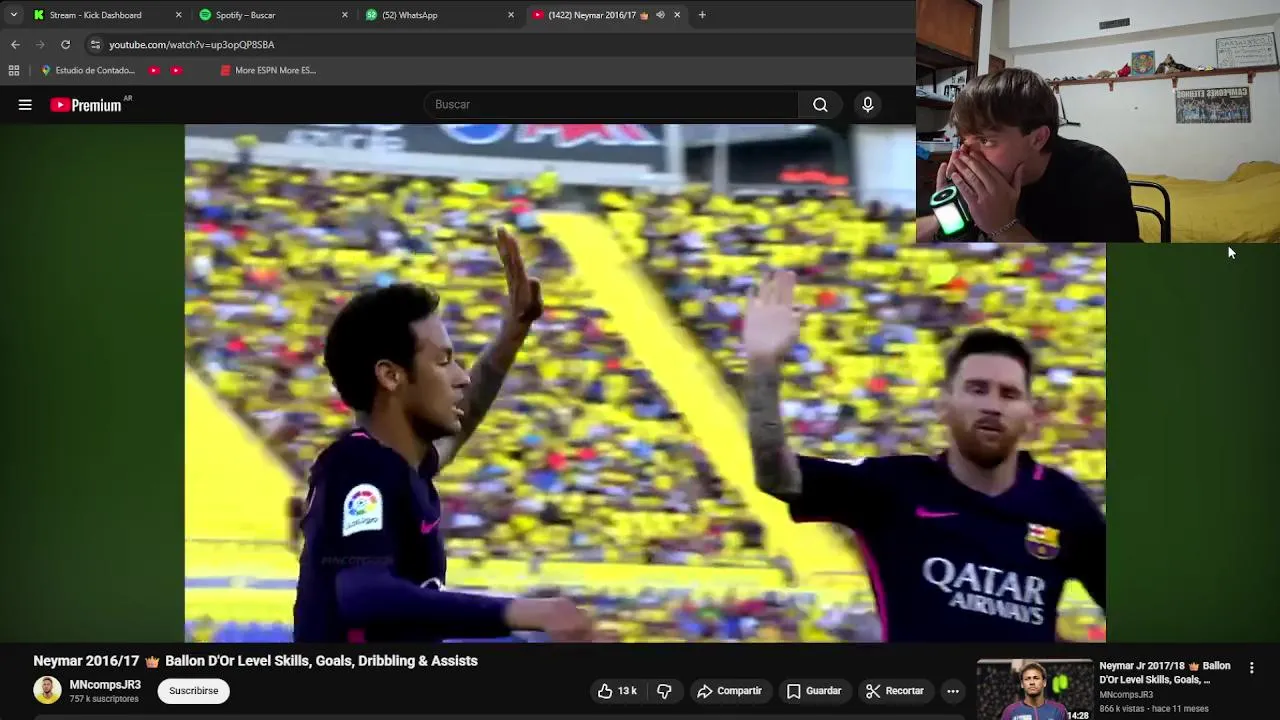Close the Neymar YouTube tab
1280x720 pixels.
tap(677, 15)
